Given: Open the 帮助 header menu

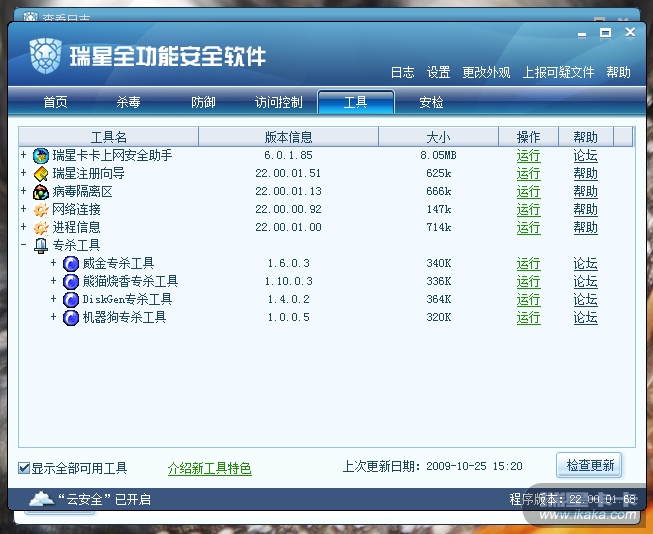Looking at the screenshot, I should (x=618, y=72).
